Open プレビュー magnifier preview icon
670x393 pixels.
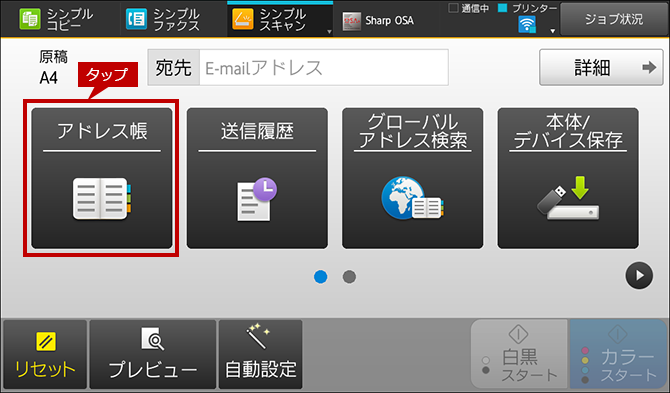[153, 339]
